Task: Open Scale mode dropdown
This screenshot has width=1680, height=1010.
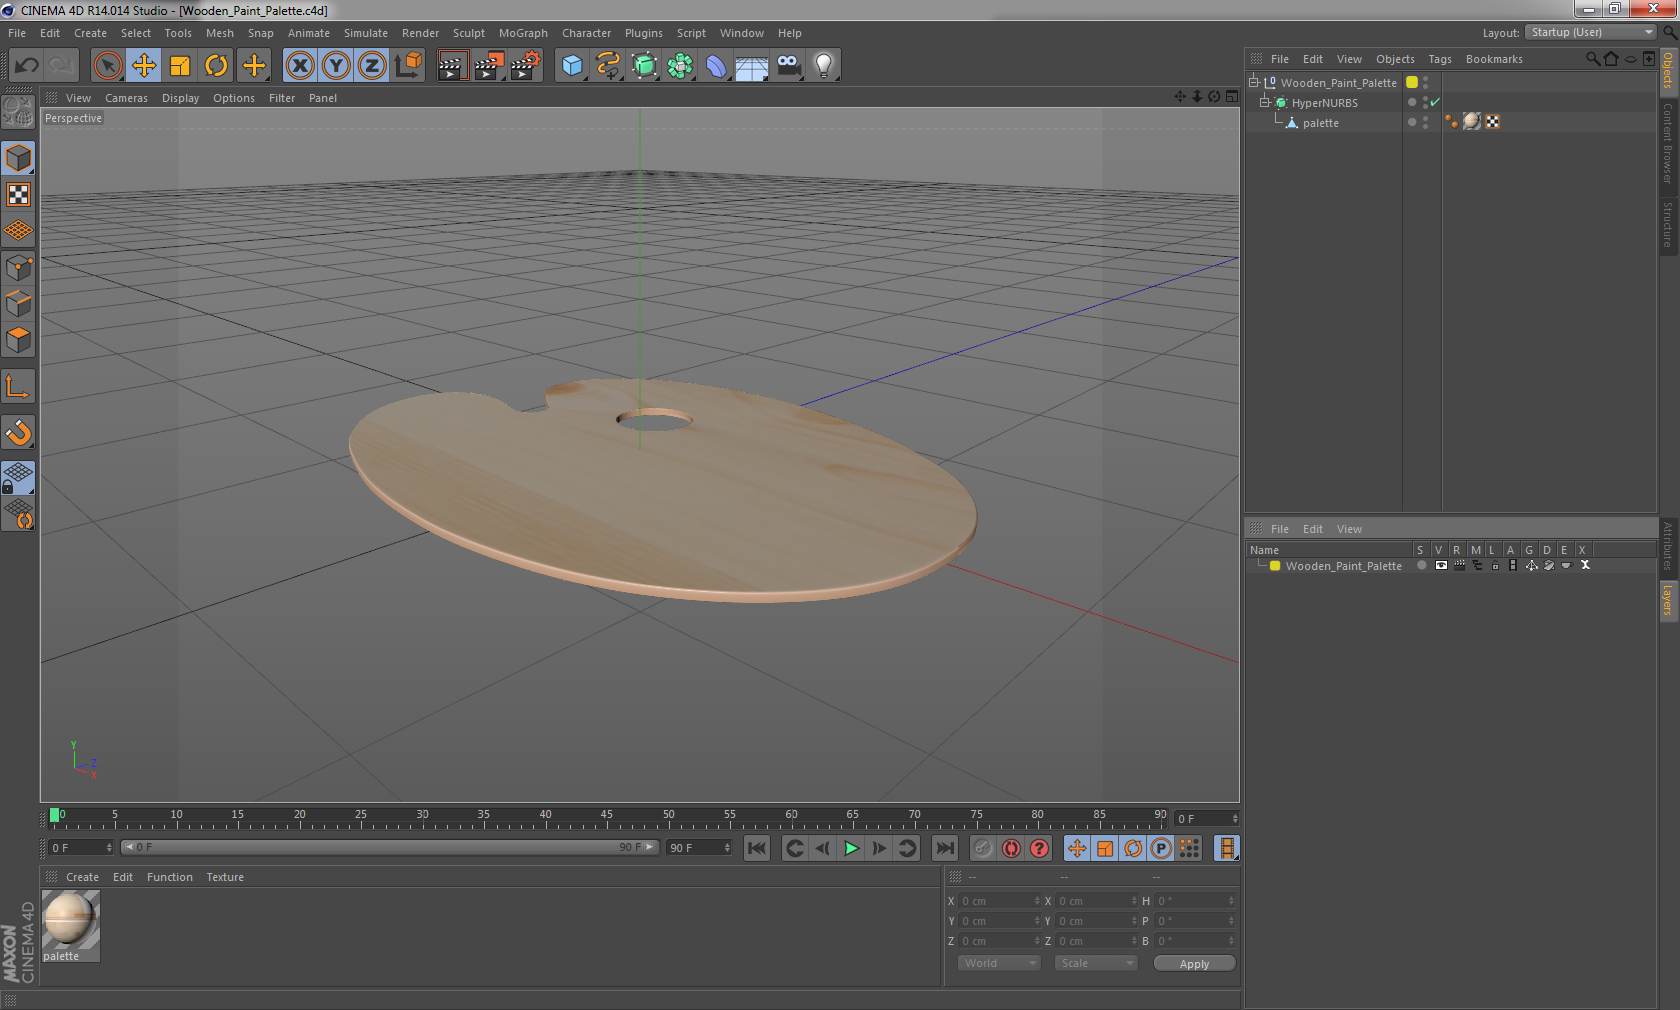Action: [1096, 963]
